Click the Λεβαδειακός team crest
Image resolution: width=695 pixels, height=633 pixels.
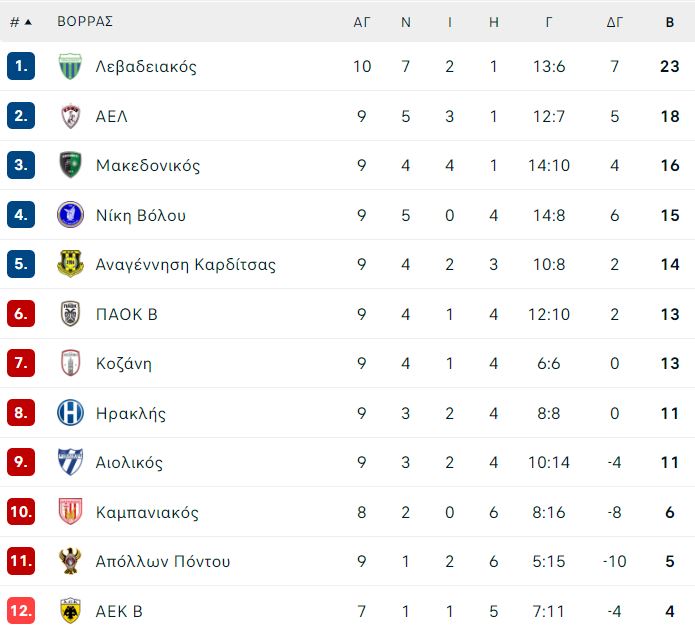70,66
